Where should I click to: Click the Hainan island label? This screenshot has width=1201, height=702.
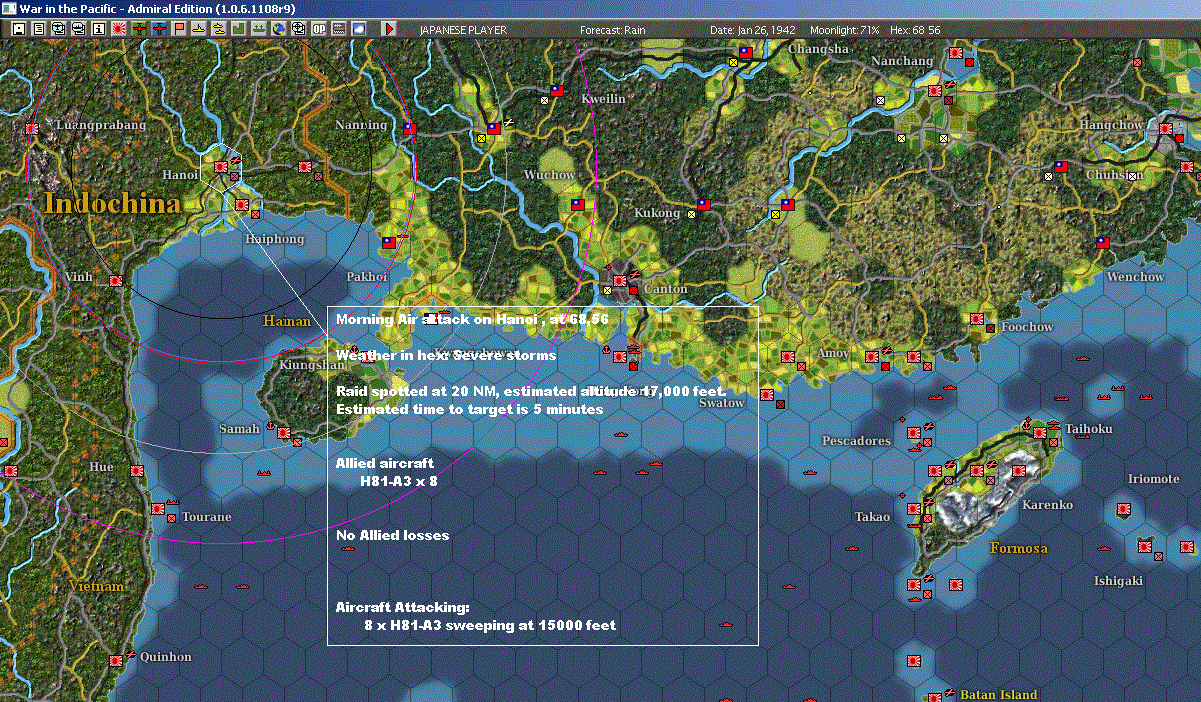tap(287, 321)
